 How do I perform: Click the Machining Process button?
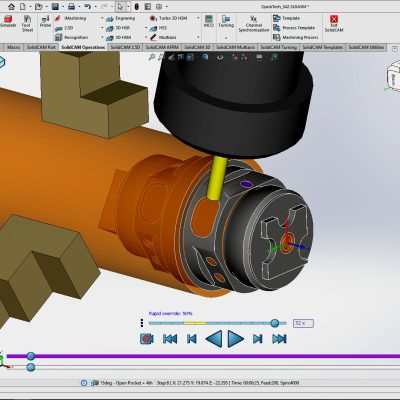coord(295,37)
